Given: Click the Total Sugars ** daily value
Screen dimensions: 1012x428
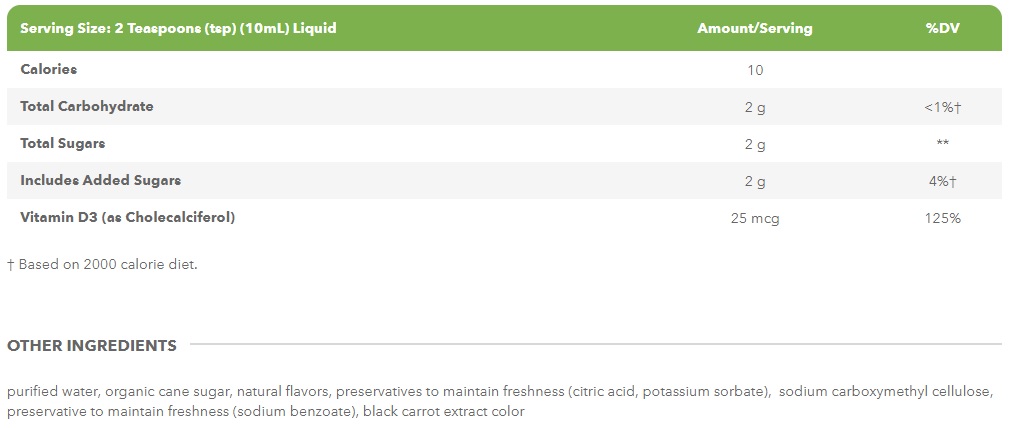Looking at the screenshot, I should coord(942,143).
